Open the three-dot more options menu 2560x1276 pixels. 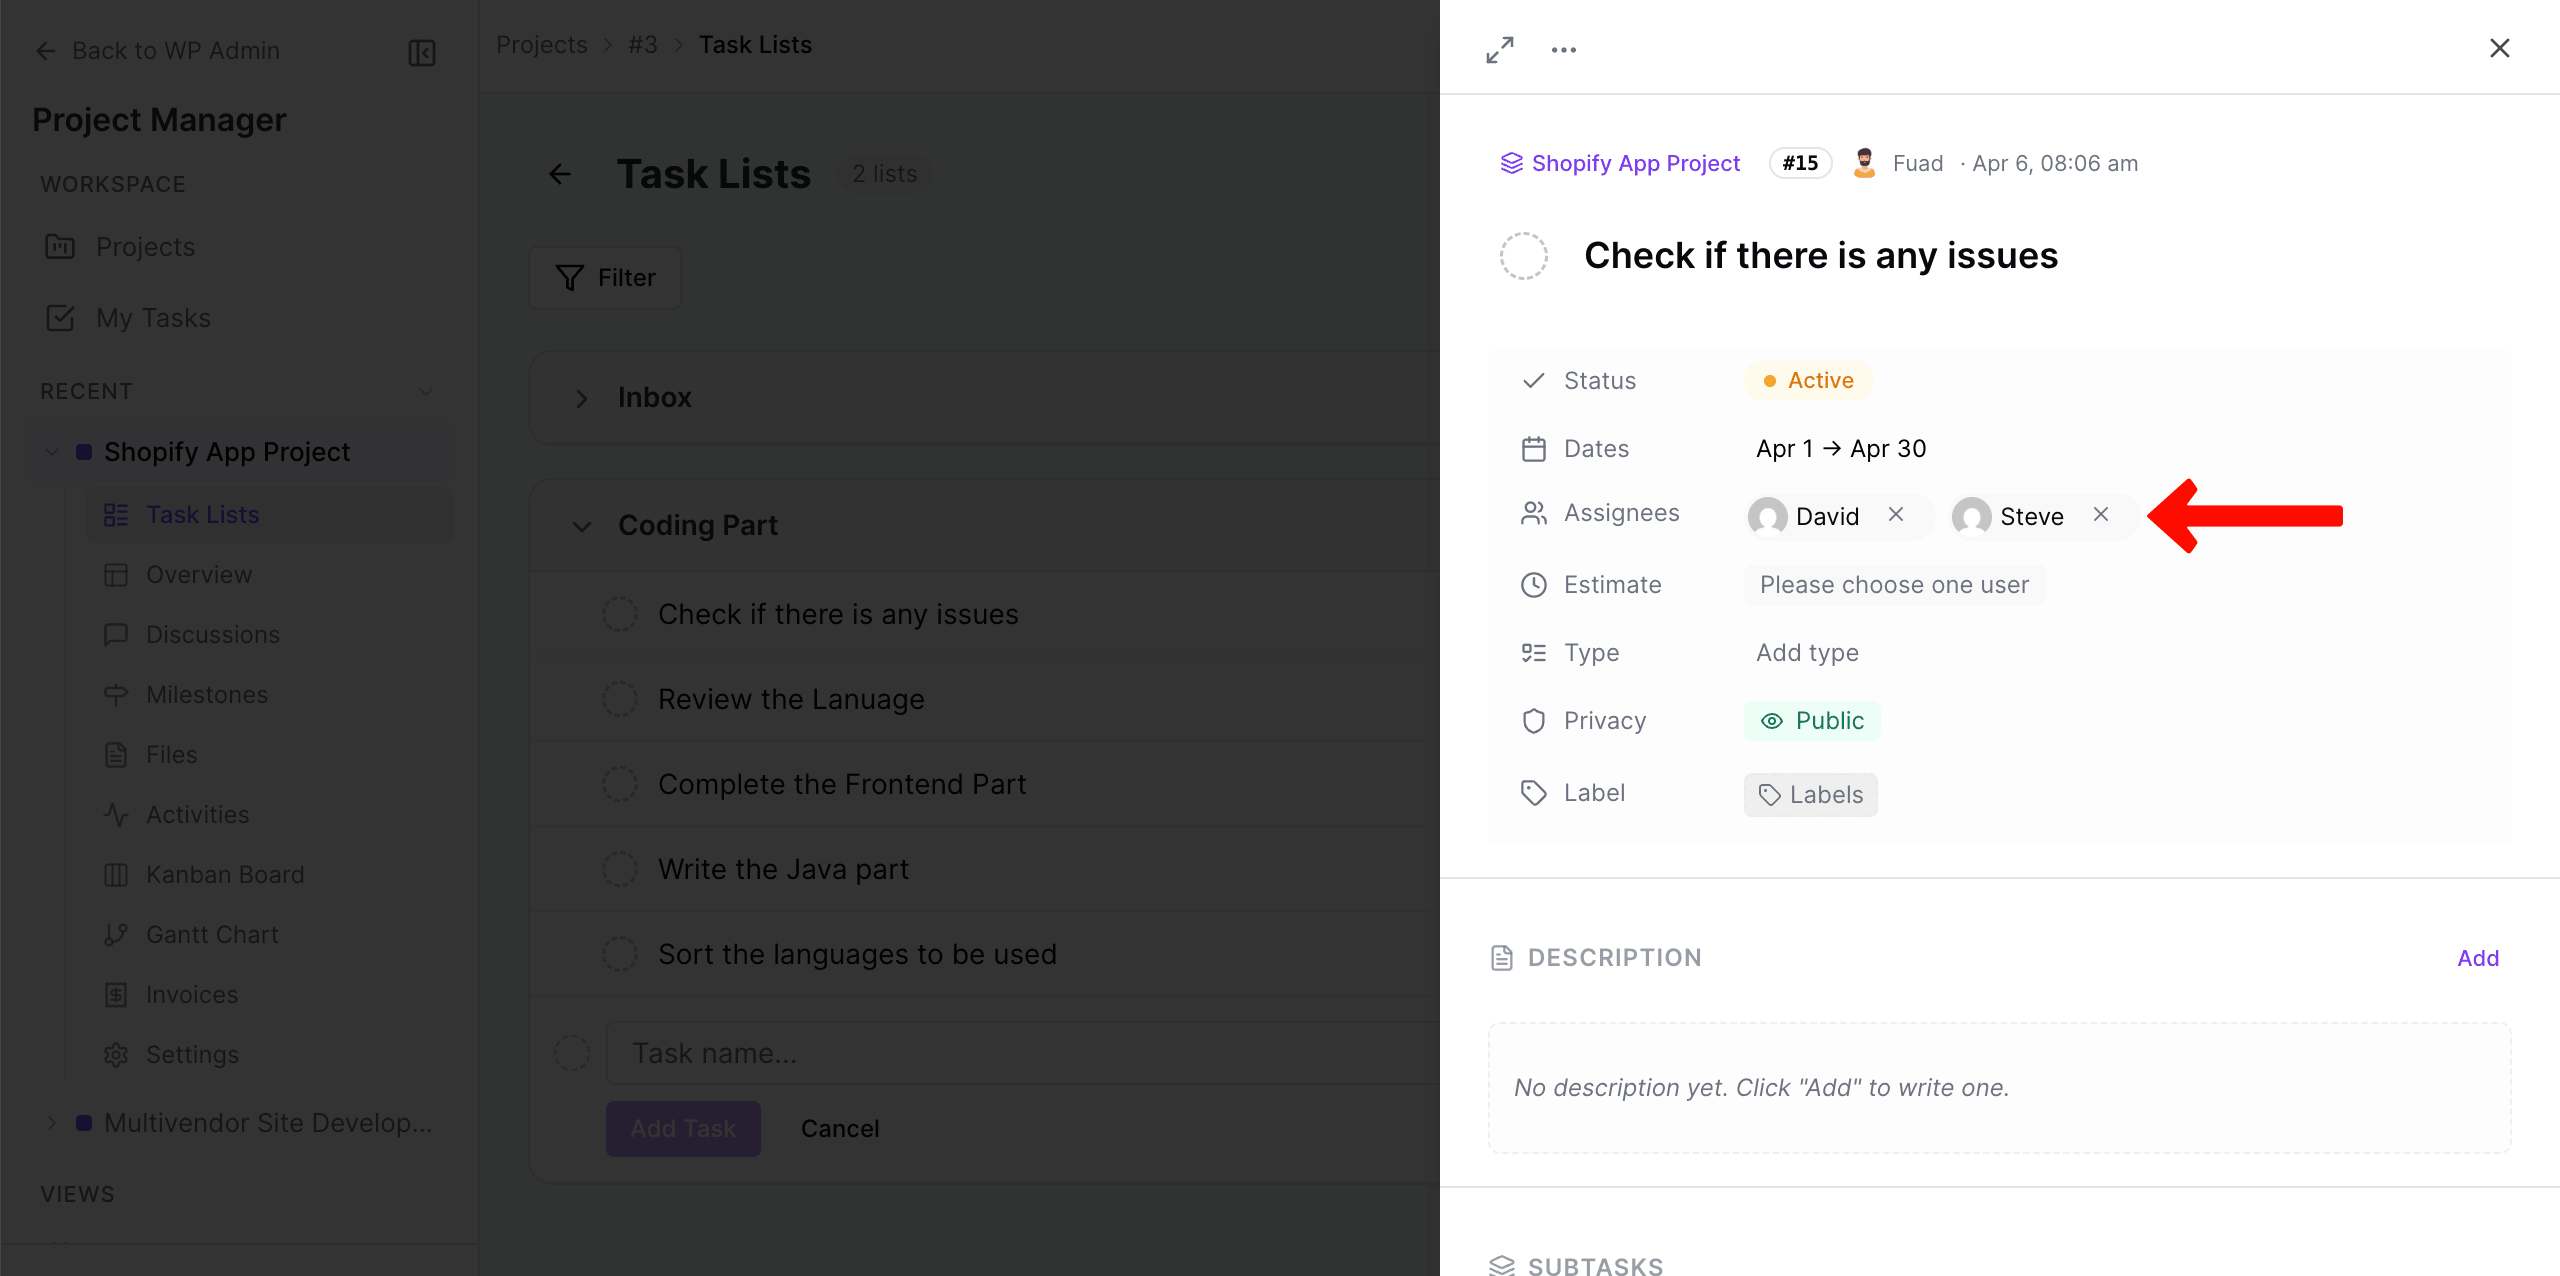click(1564, 49)
